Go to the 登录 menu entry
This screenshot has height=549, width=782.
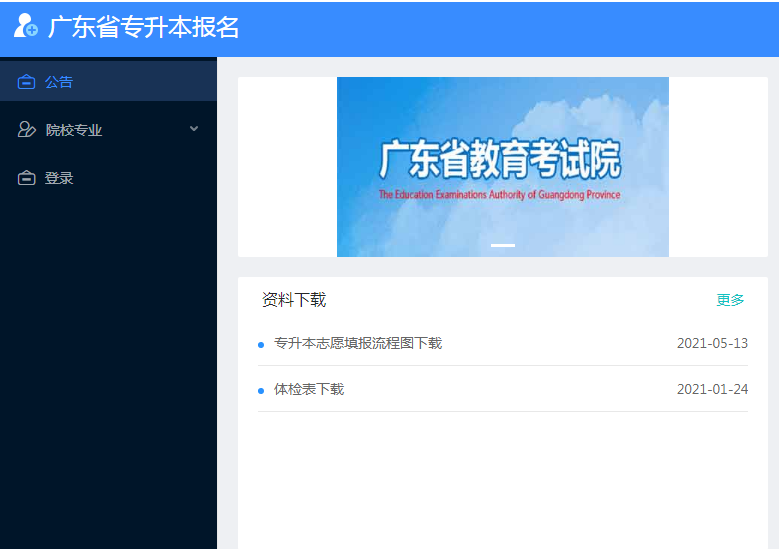pyautogui.click(x=59, y=178)
